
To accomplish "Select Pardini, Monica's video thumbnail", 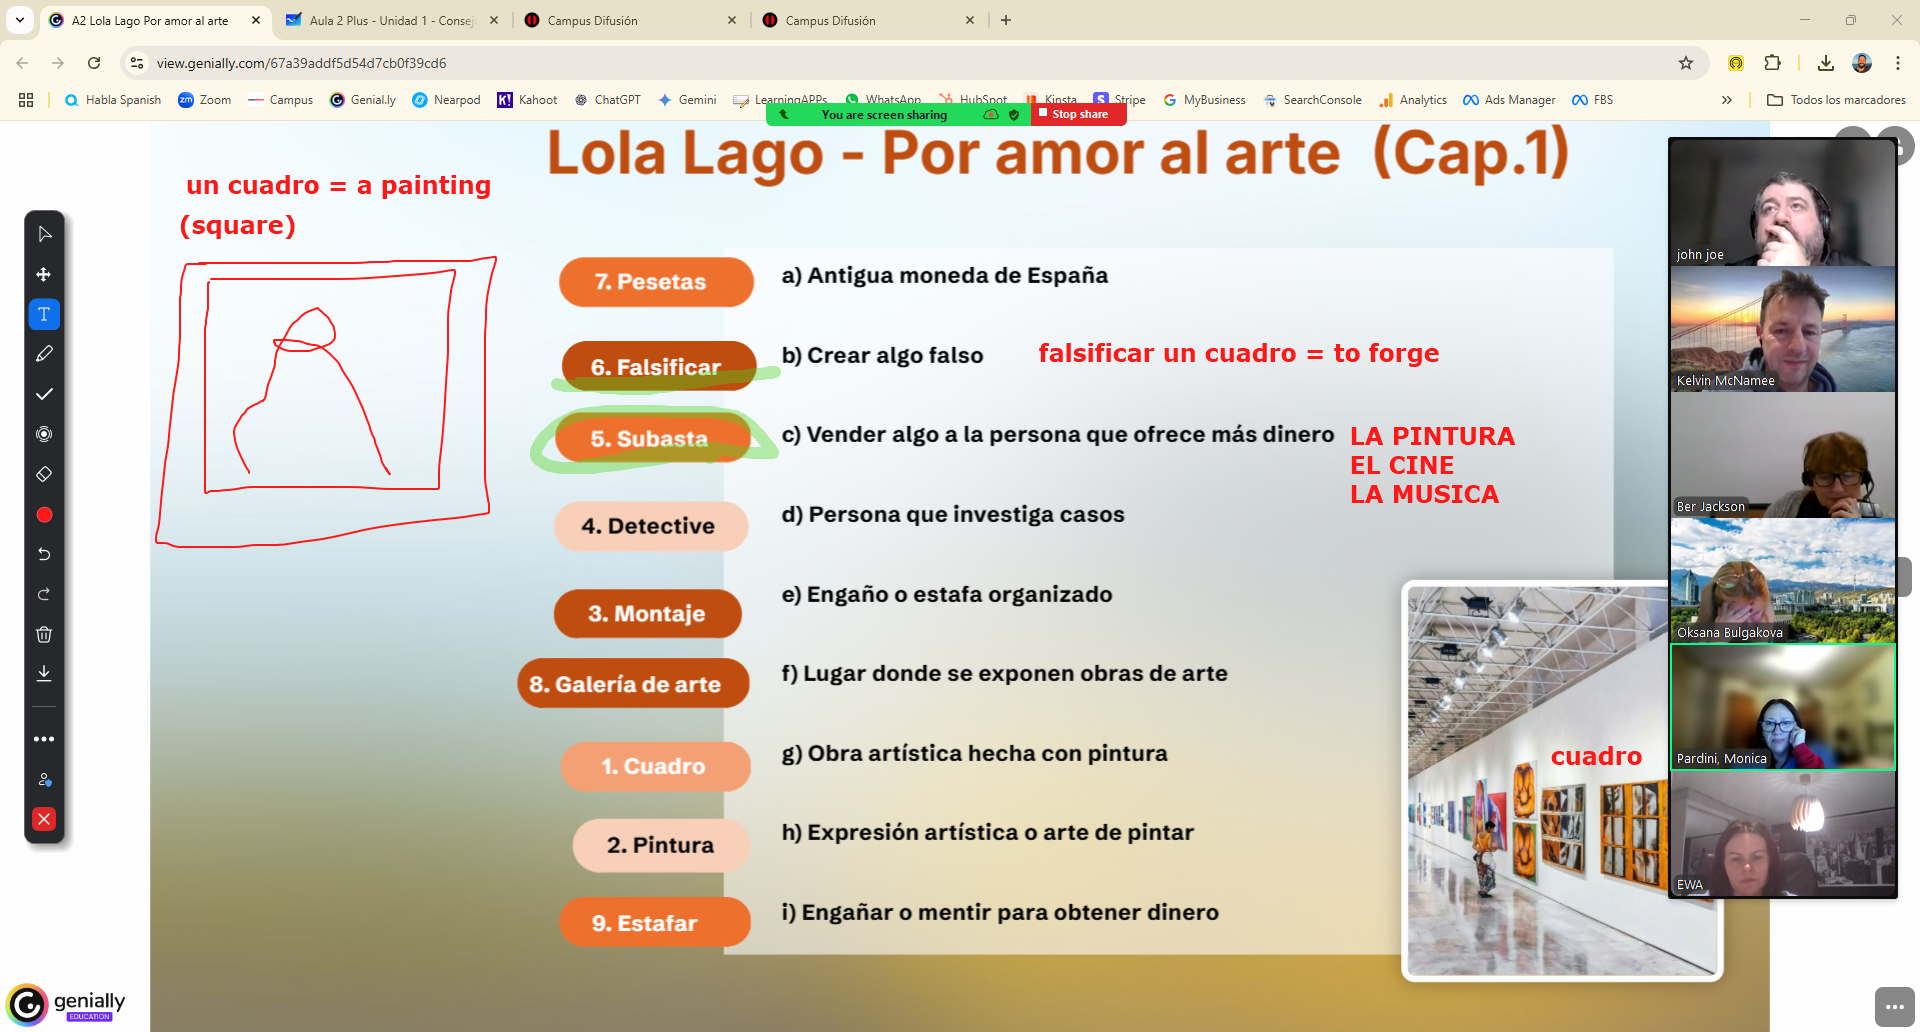I will click(1783, 707).
